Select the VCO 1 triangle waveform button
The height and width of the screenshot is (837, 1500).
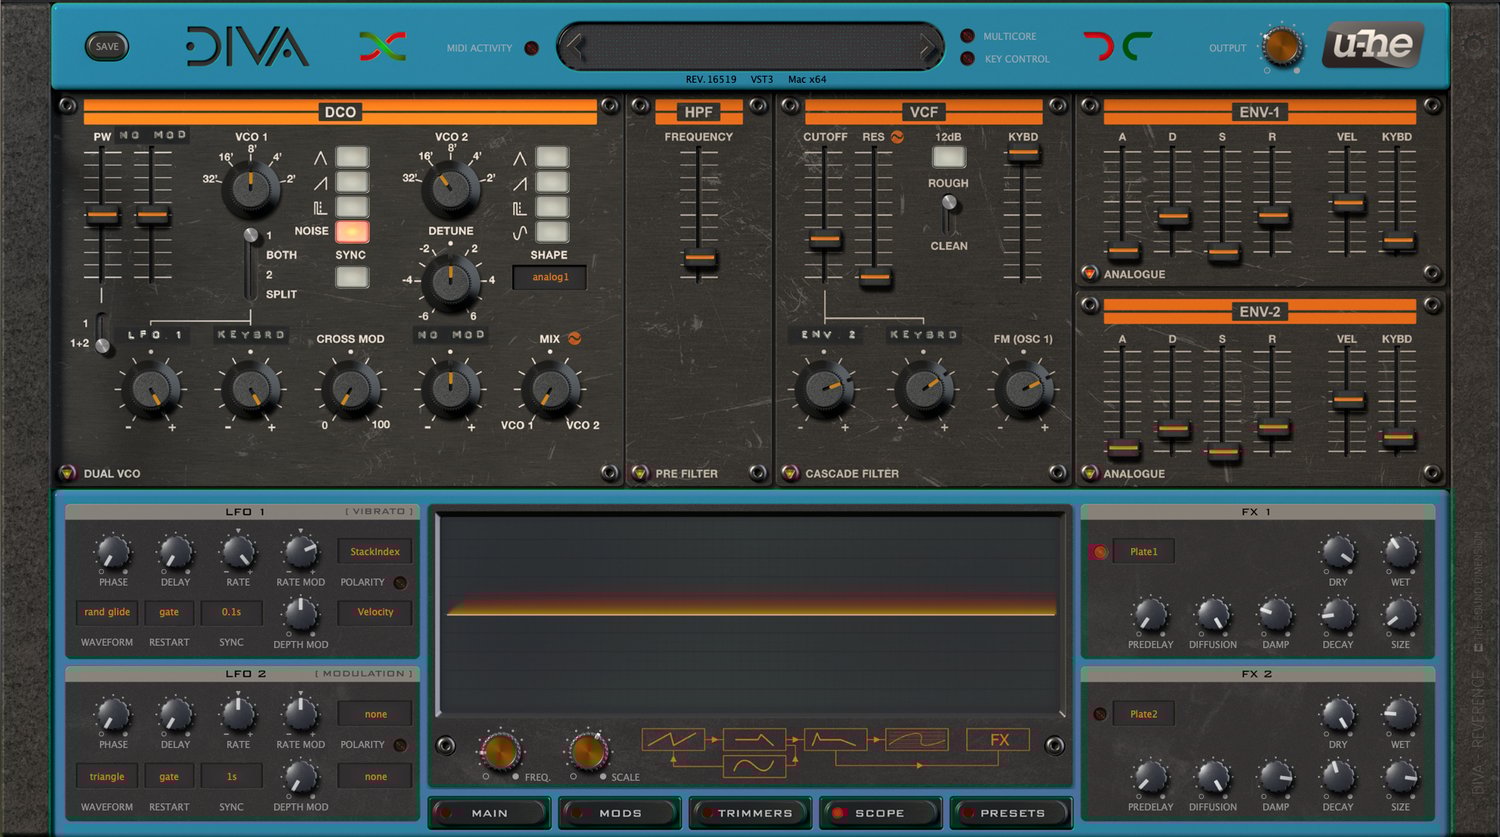pos(352,157)
